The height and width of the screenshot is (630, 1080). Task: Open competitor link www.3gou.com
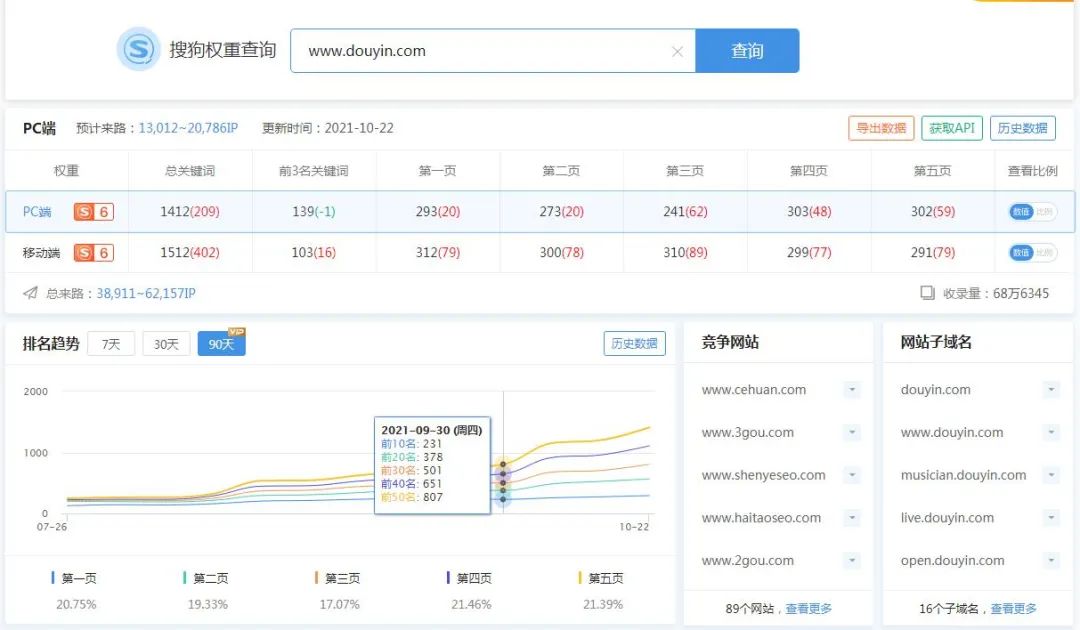747,432
